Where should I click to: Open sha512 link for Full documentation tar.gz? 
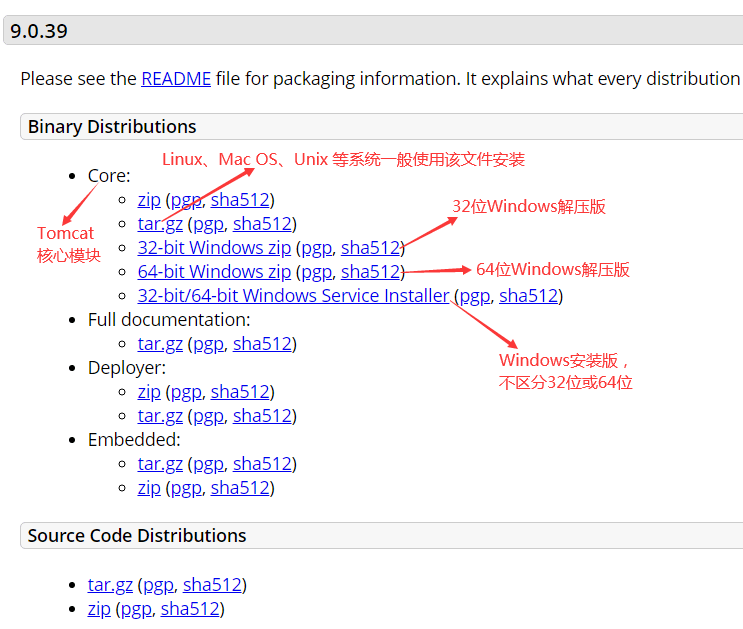pyautogui.click(x=262, y=344)
